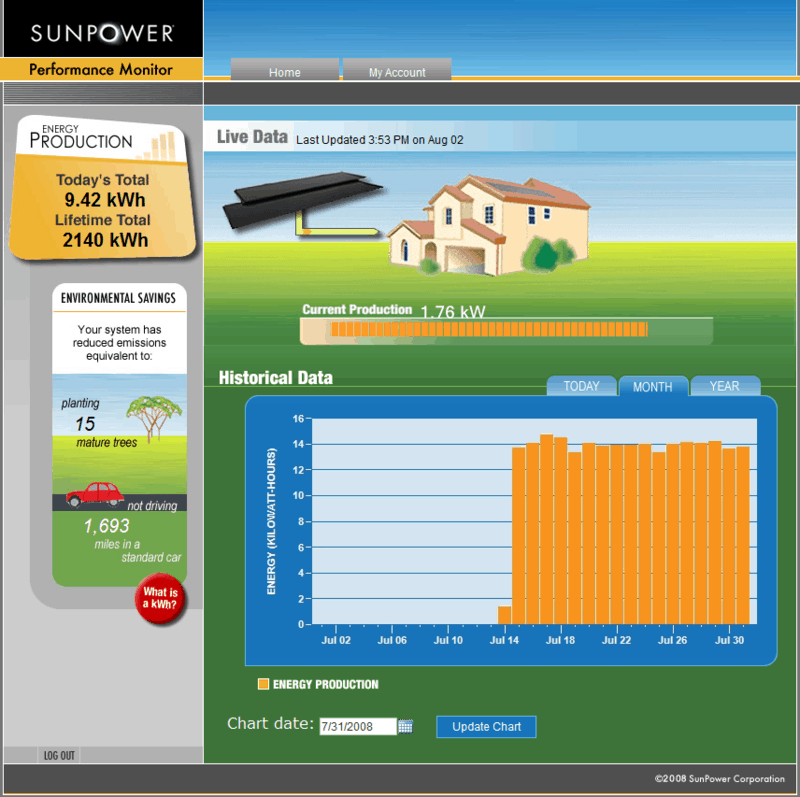Open the Home tab
This screenshot has width=800, height=797.
285,70
